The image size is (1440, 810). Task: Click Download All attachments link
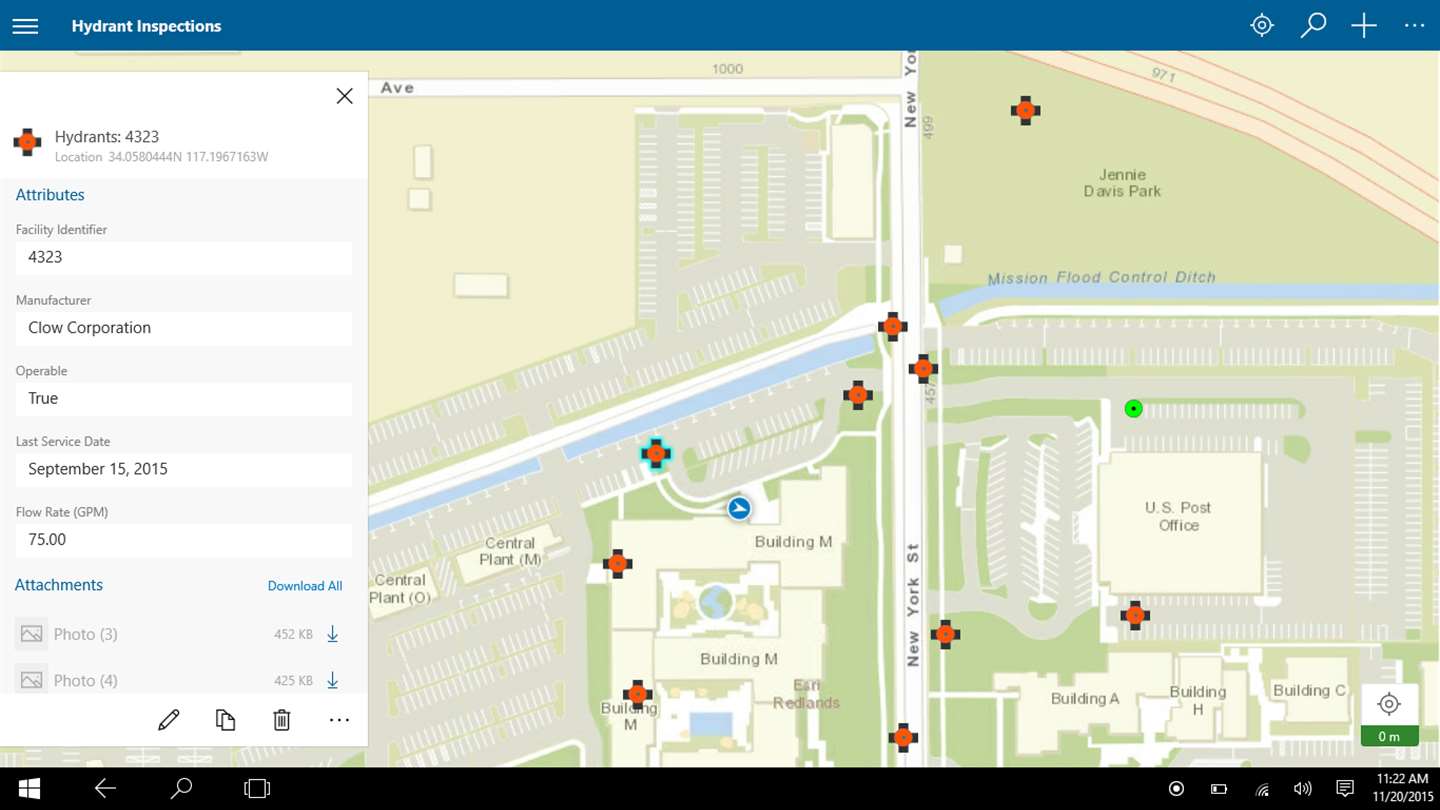pos(305,586)
